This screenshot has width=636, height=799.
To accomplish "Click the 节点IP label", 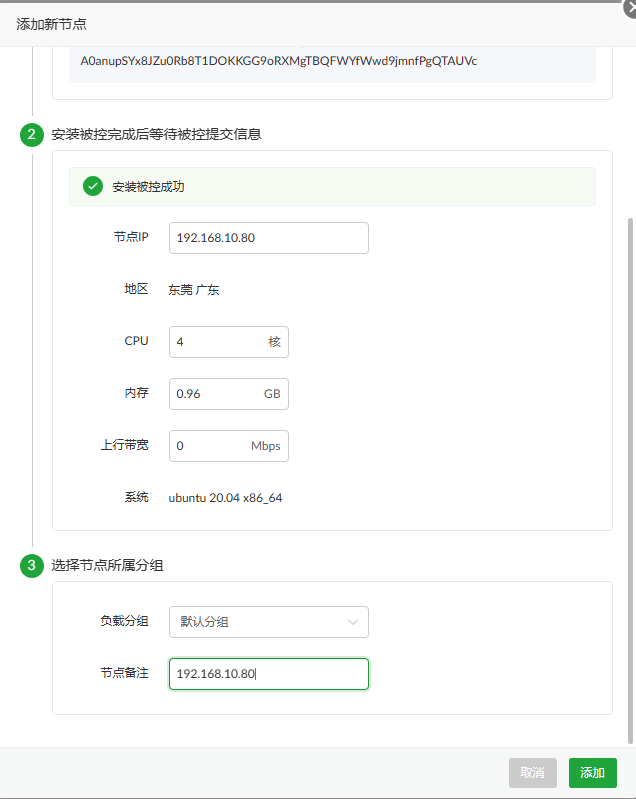I will pos(131,237).
